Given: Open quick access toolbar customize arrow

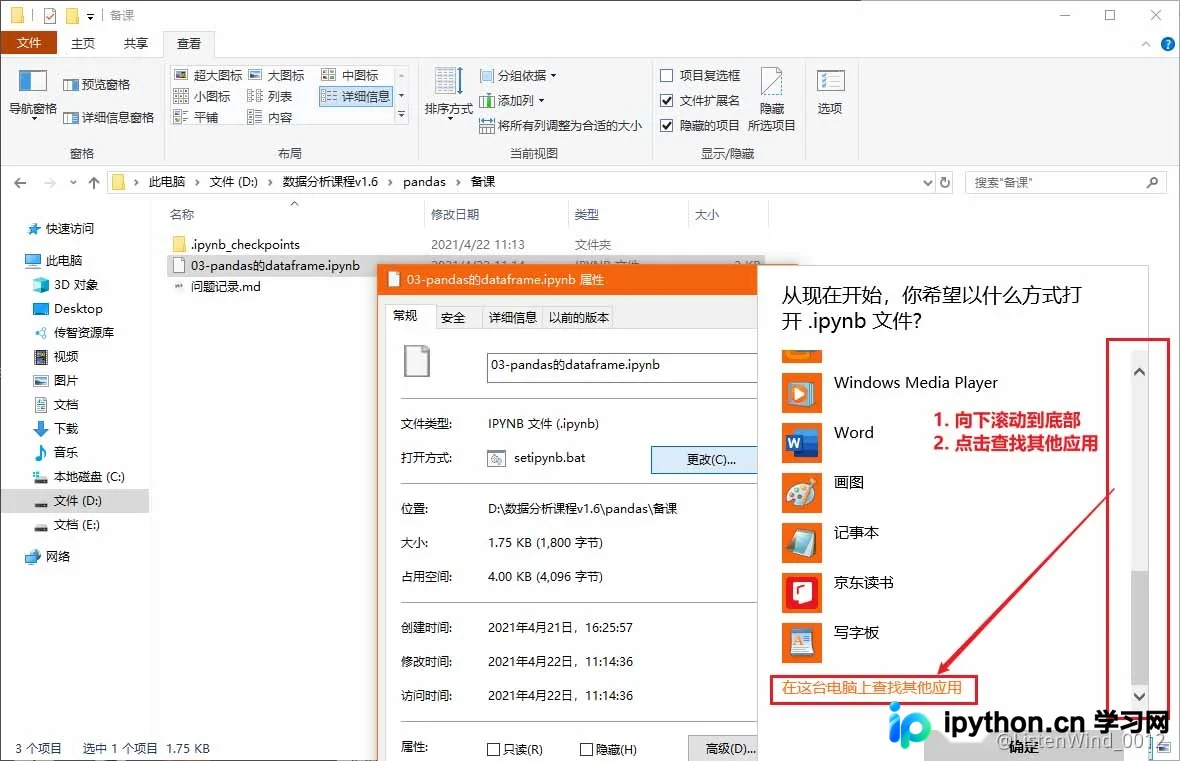Looking at the screenshot, I should [90, 16].
